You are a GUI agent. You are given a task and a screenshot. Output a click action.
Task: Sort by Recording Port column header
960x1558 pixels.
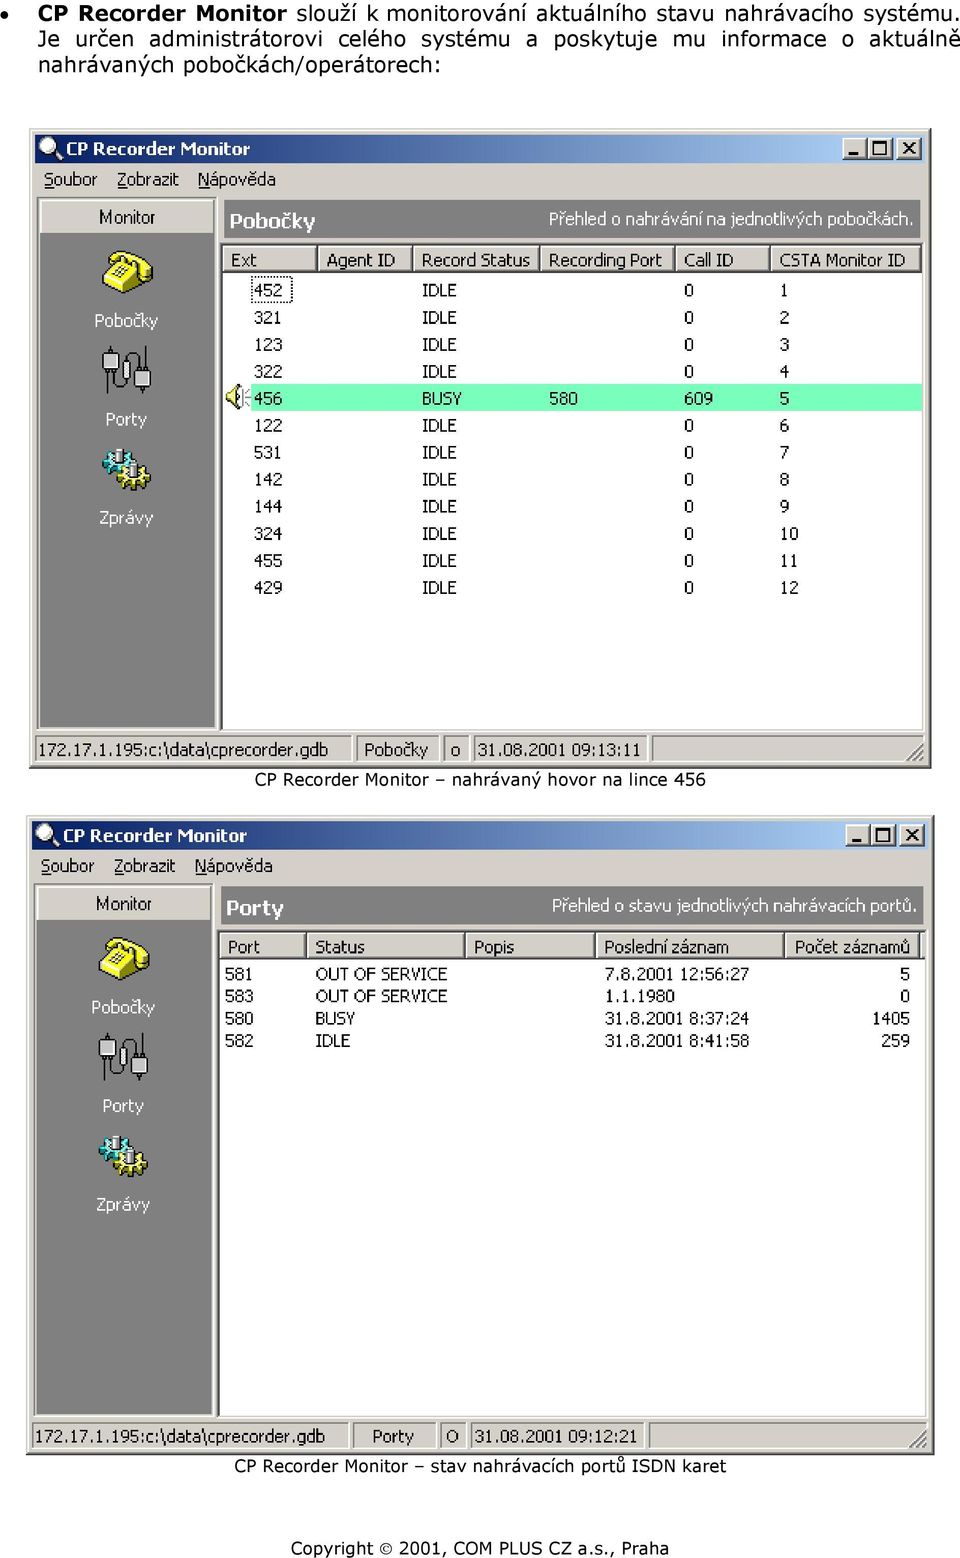pyautogui.click(x=607, y=260)
